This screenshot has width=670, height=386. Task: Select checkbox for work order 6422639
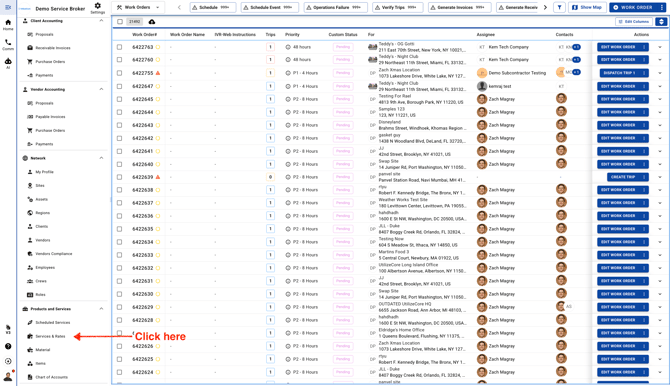pyautogui.click(x=119, y=177)
